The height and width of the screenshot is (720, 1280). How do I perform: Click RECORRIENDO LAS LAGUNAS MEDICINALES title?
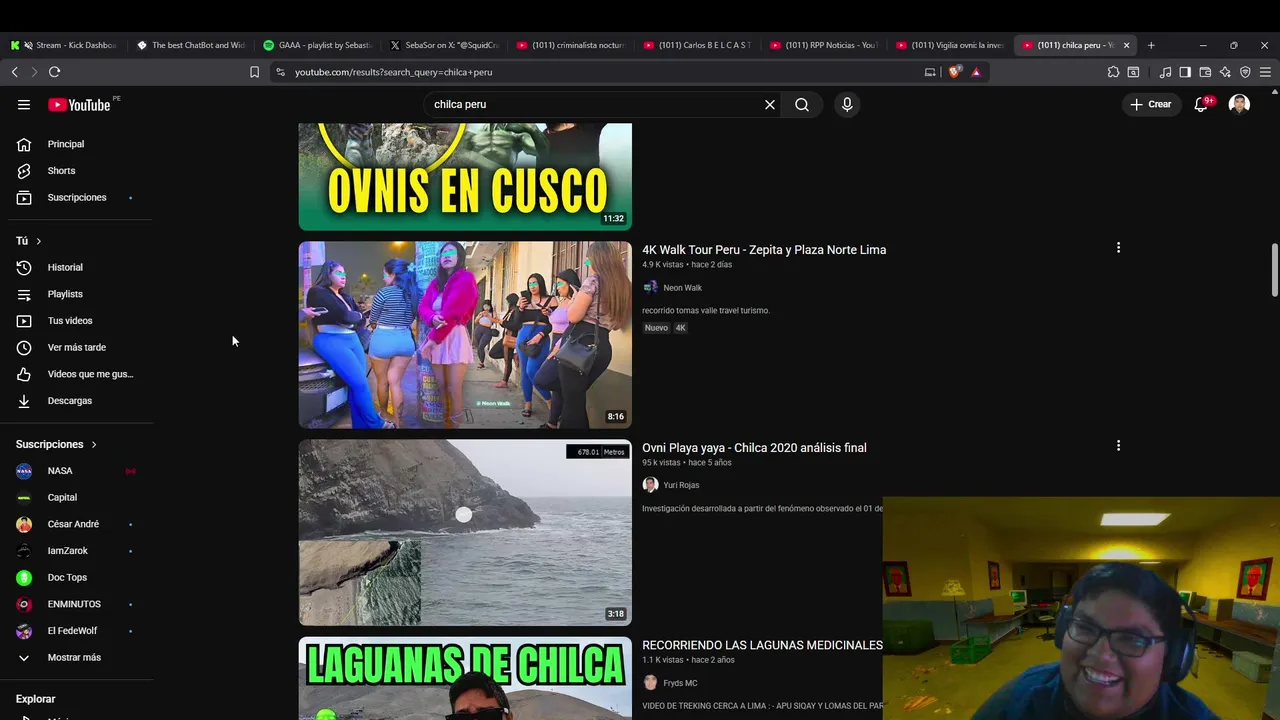tap(762, 646)
